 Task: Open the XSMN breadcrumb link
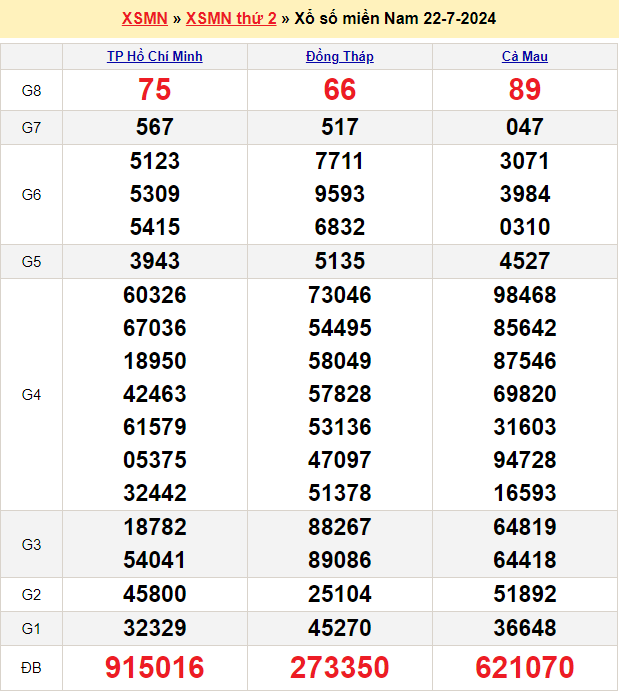coord(144,19)
